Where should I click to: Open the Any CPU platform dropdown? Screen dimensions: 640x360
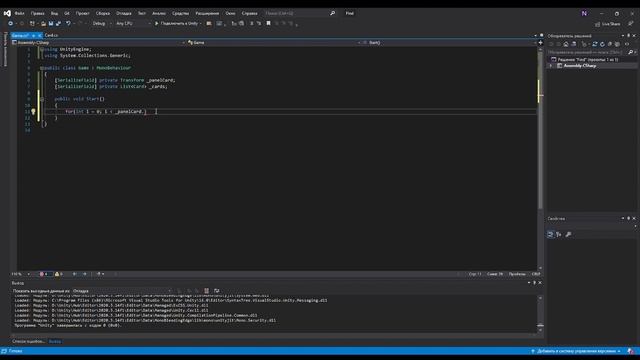(133, 24)
